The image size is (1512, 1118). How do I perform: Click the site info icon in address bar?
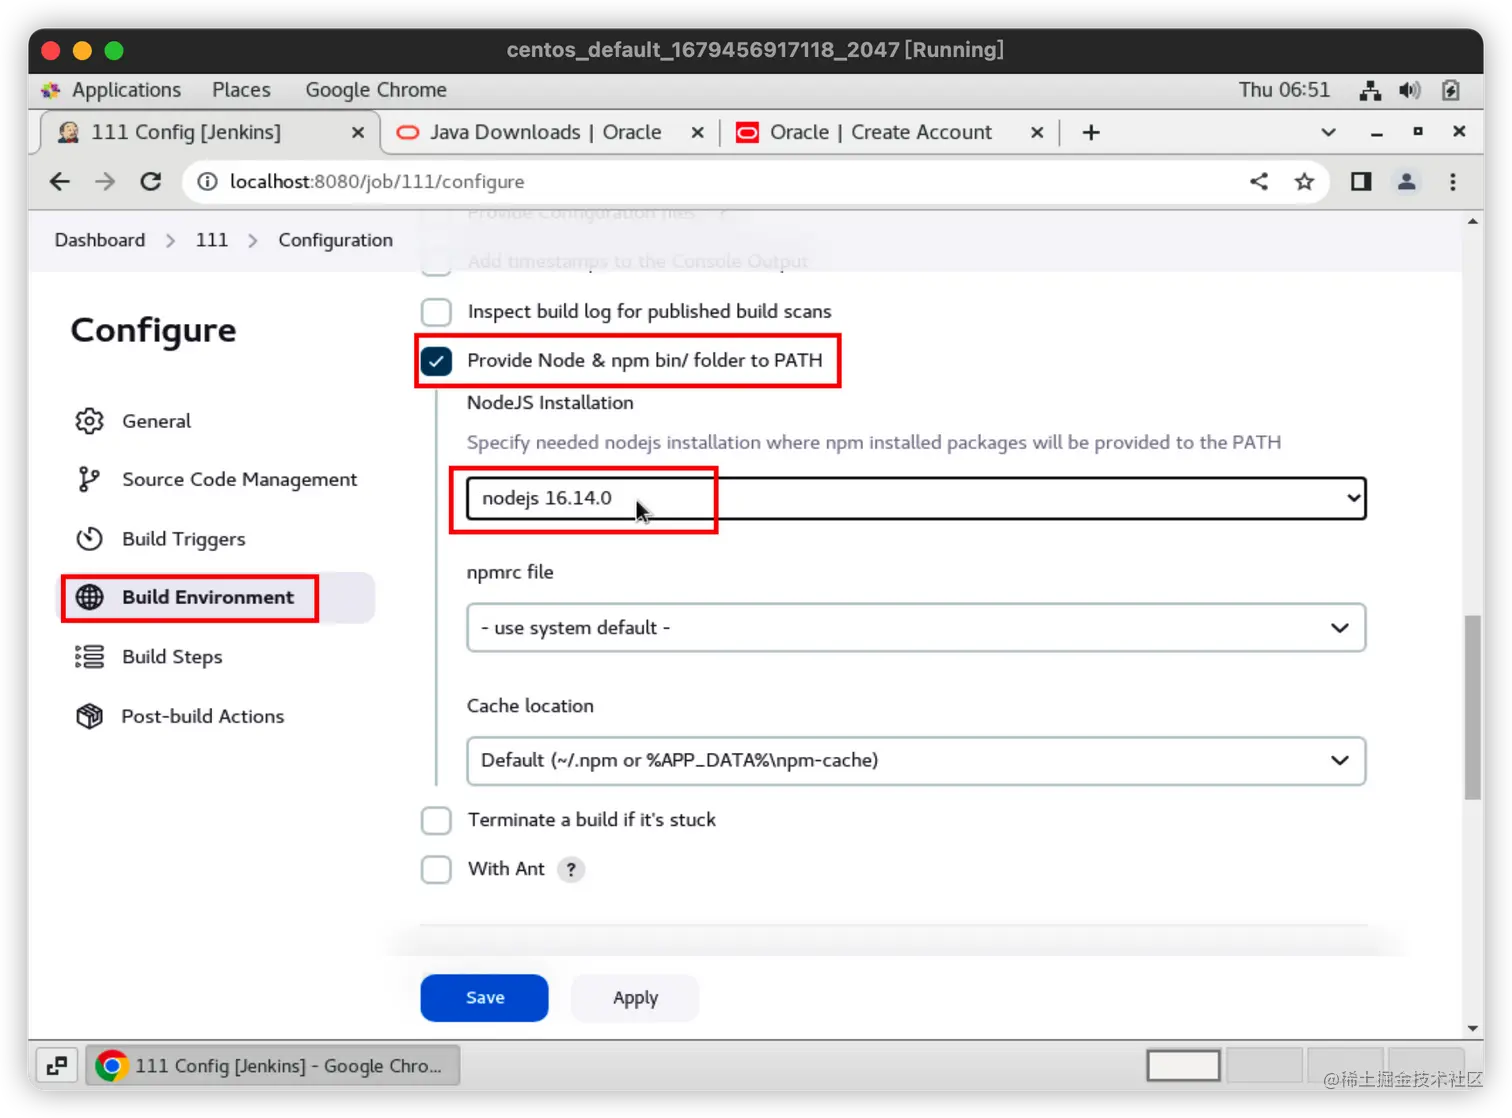pos(207,181)
